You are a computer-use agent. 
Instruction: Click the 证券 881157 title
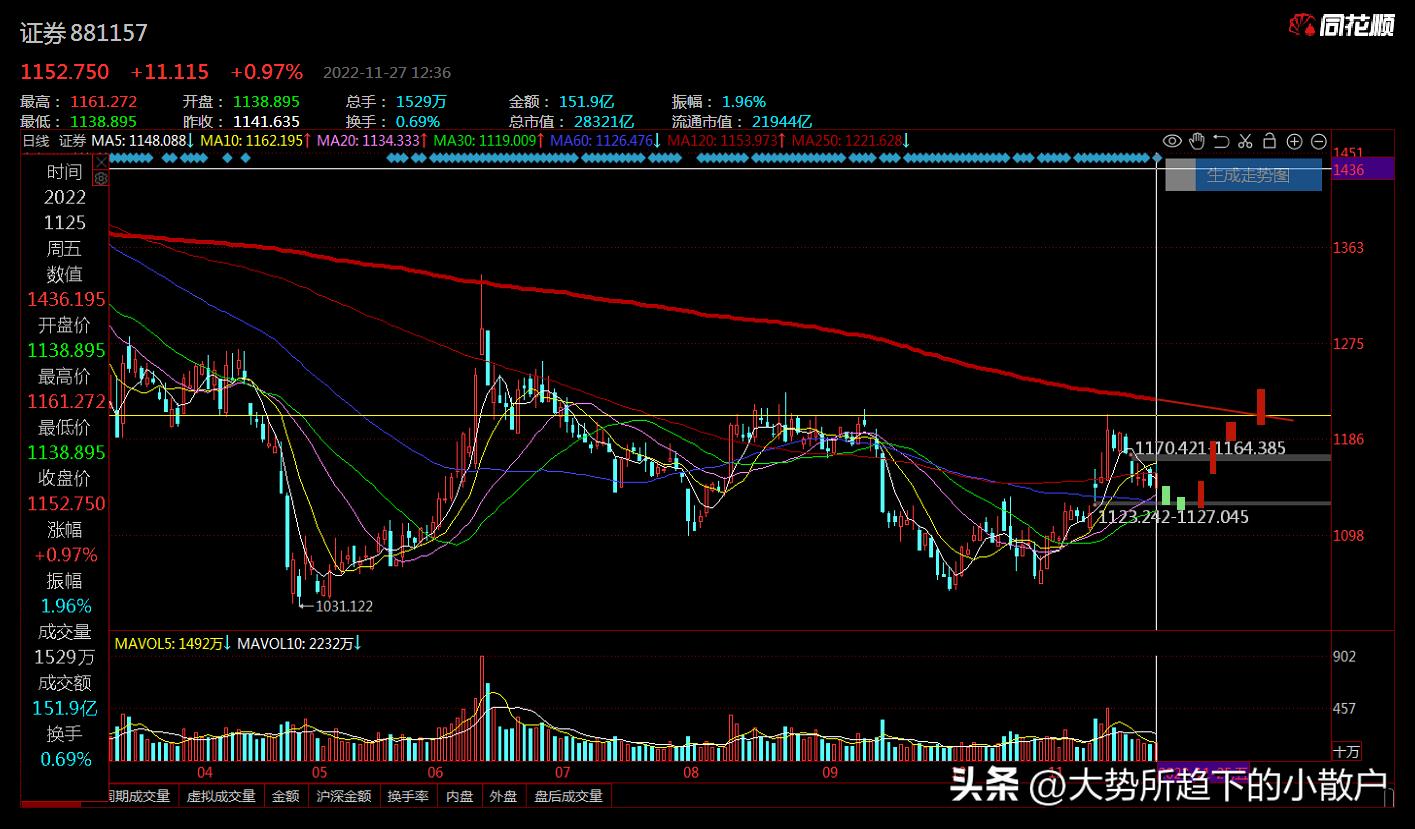[84, 33]
